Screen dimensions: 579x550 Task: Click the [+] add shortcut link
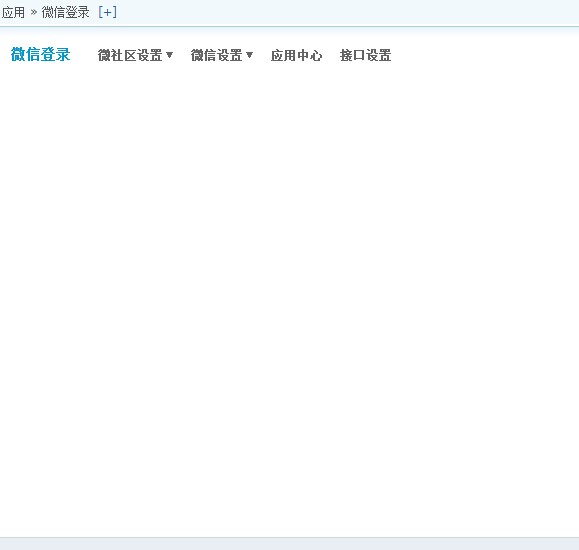107,13
